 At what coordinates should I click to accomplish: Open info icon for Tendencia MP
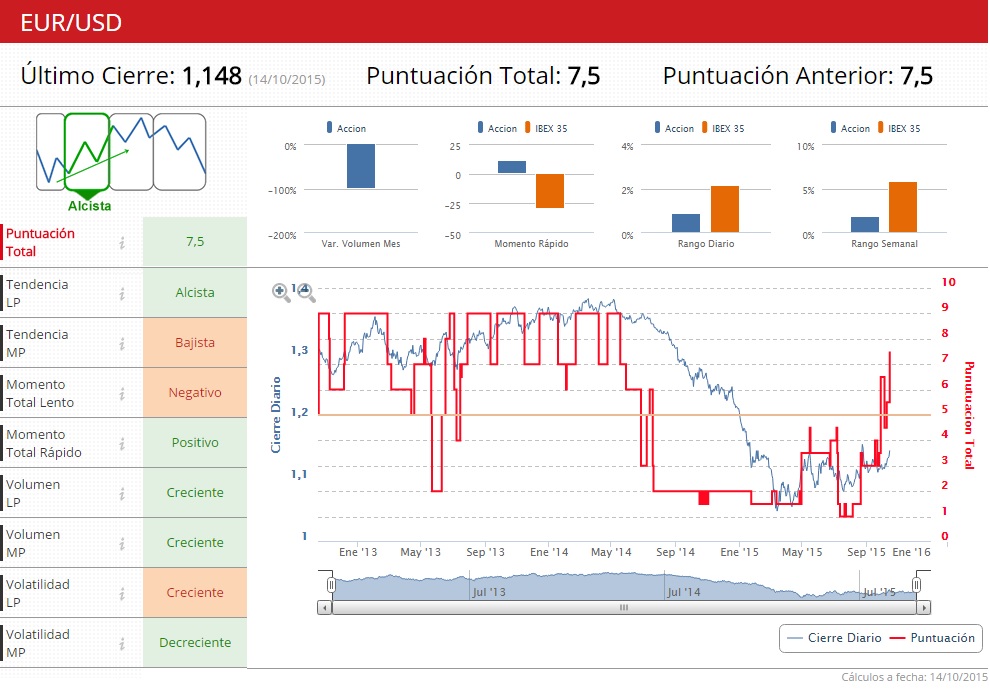point(122,343)
